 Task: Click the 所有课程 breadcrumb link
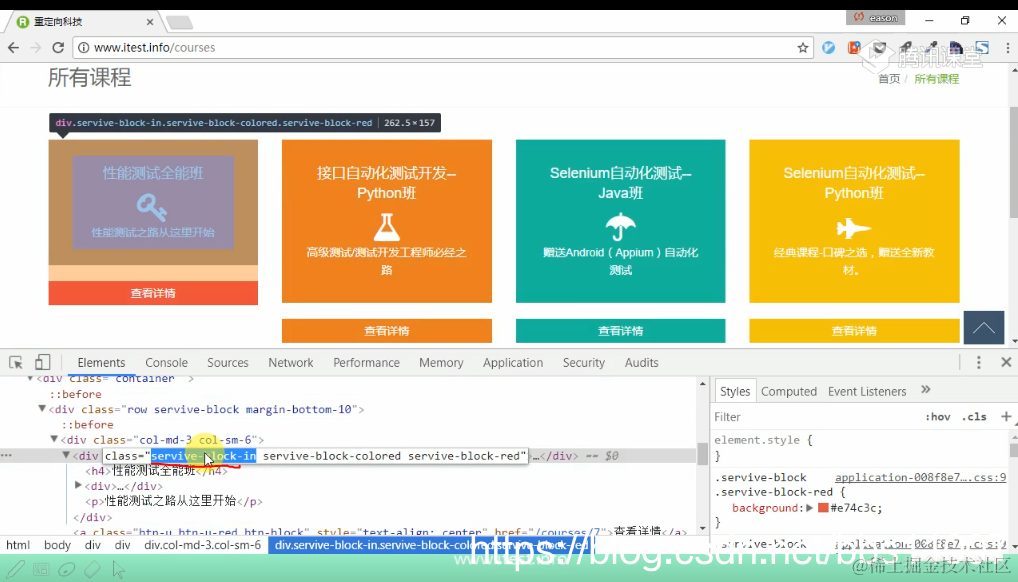click(936, 79)
